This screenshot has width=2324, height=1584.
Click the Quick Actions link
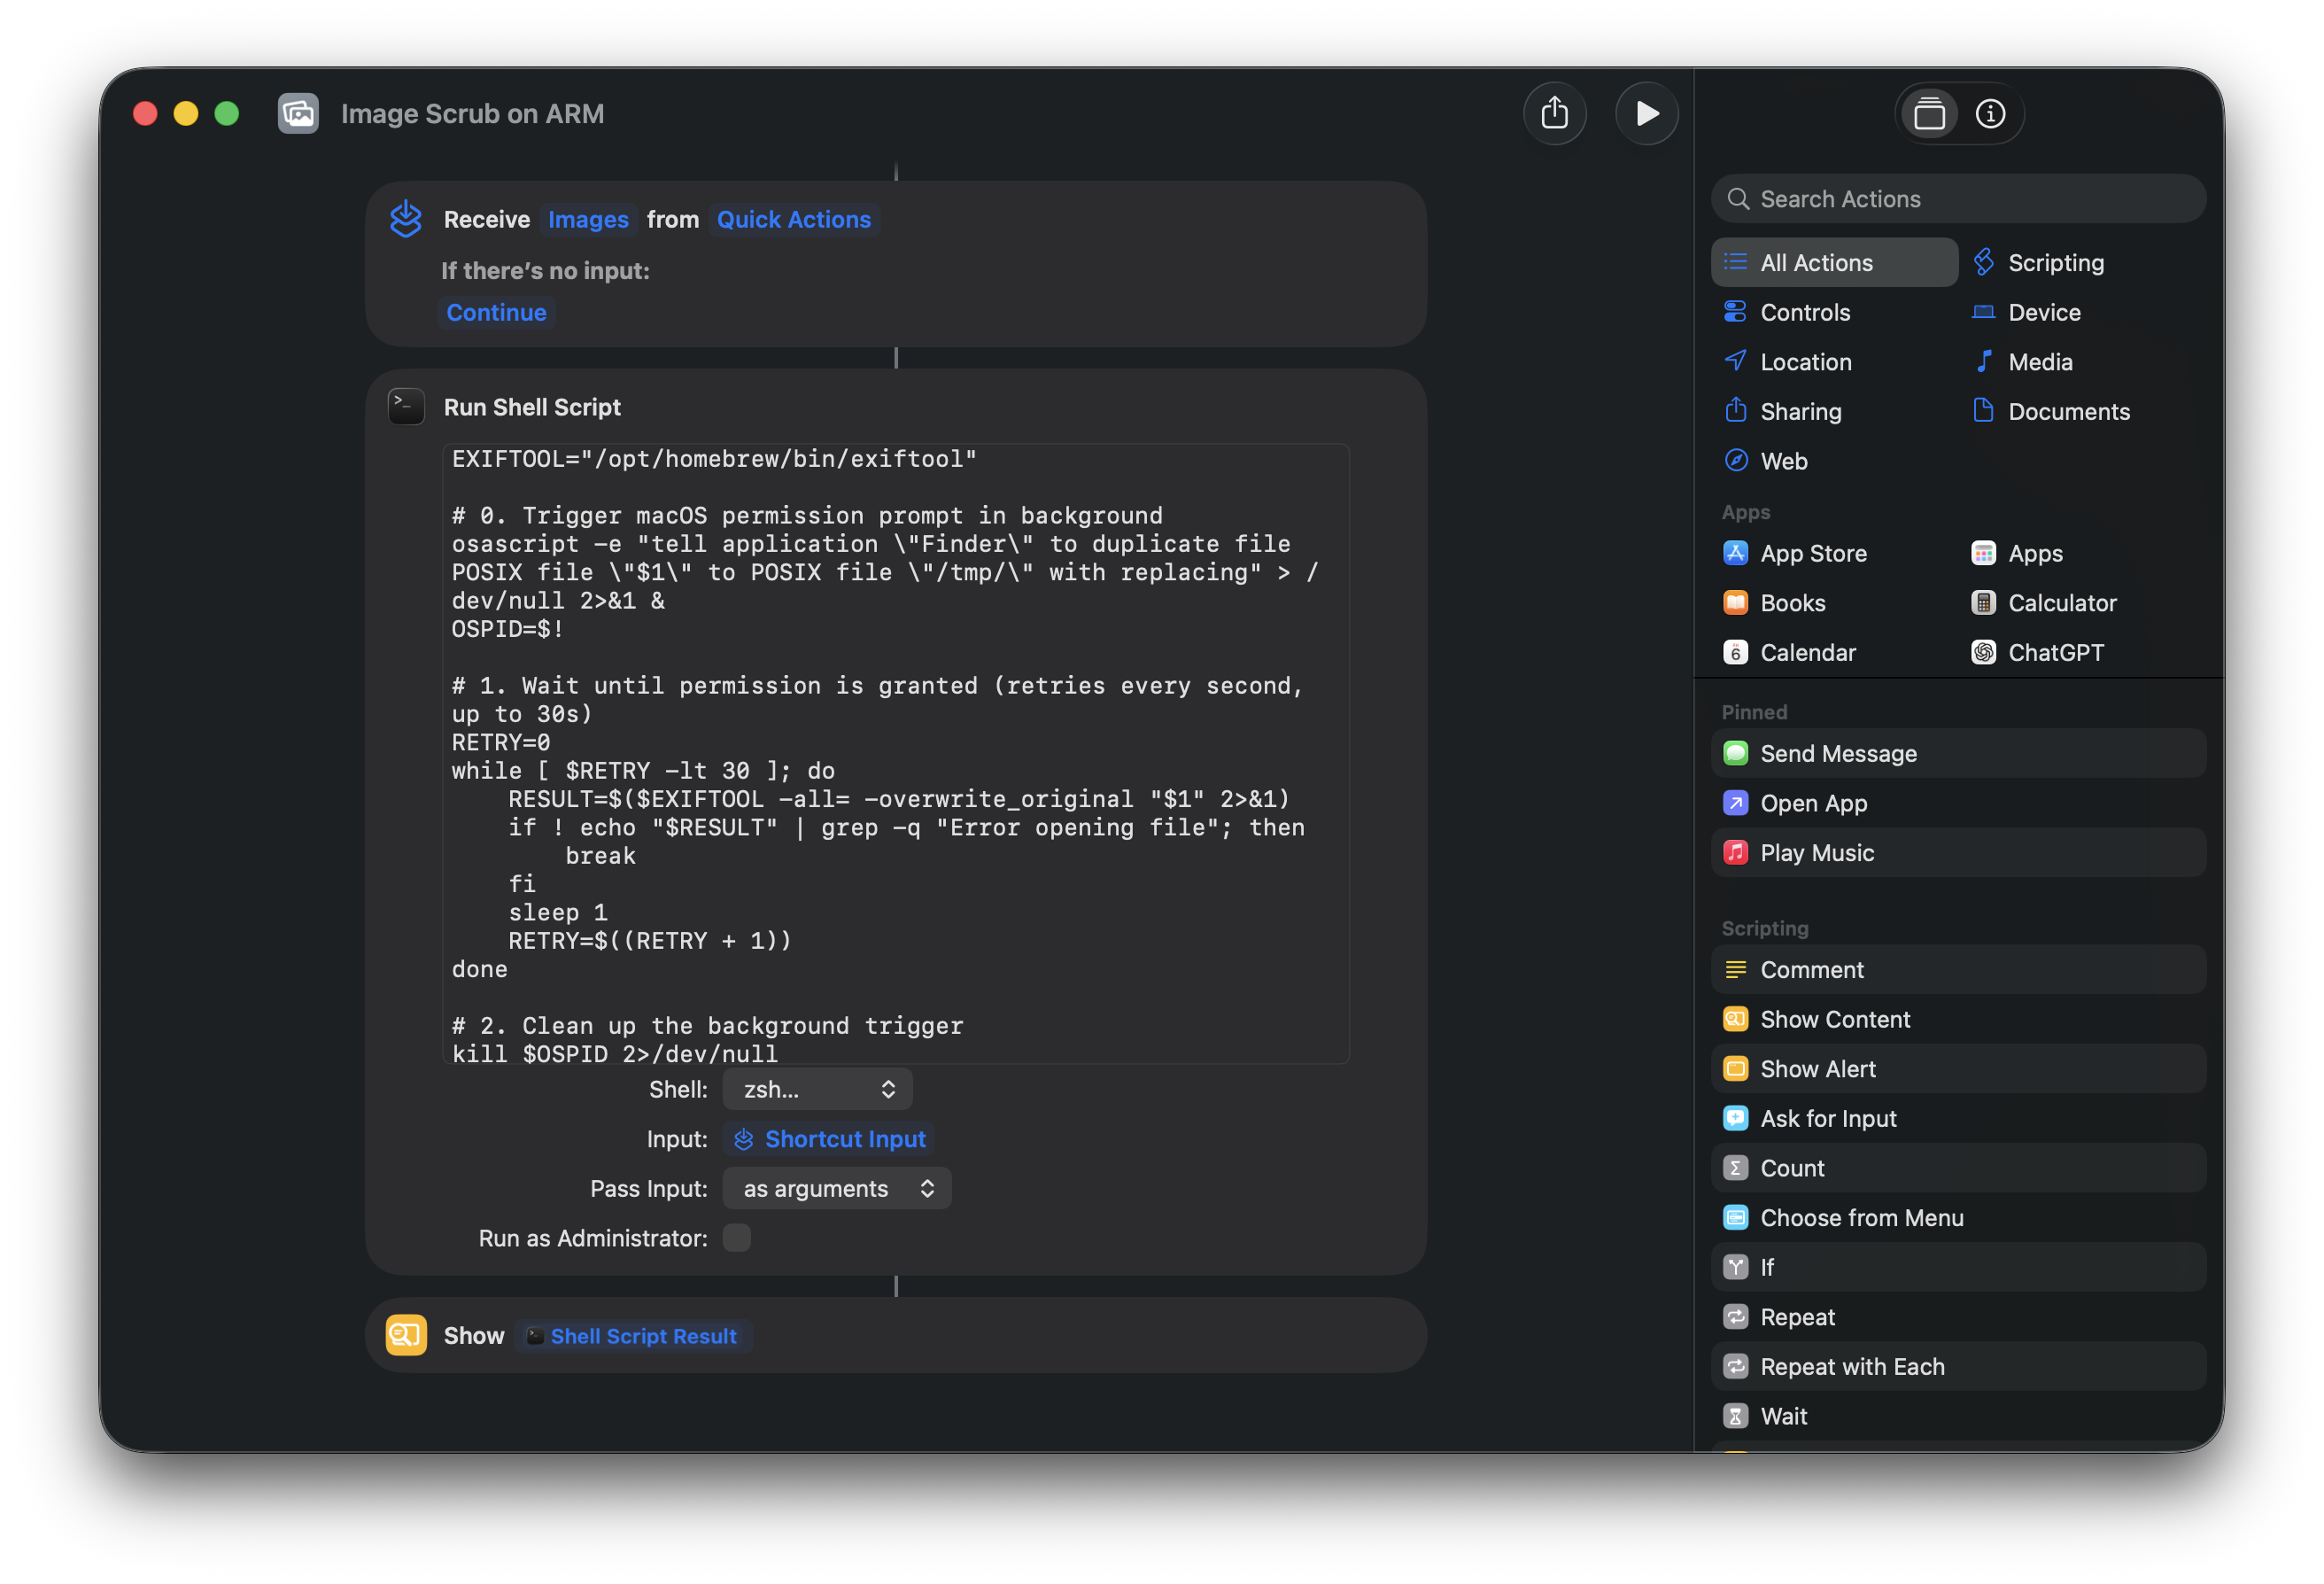tap(793, 219)
